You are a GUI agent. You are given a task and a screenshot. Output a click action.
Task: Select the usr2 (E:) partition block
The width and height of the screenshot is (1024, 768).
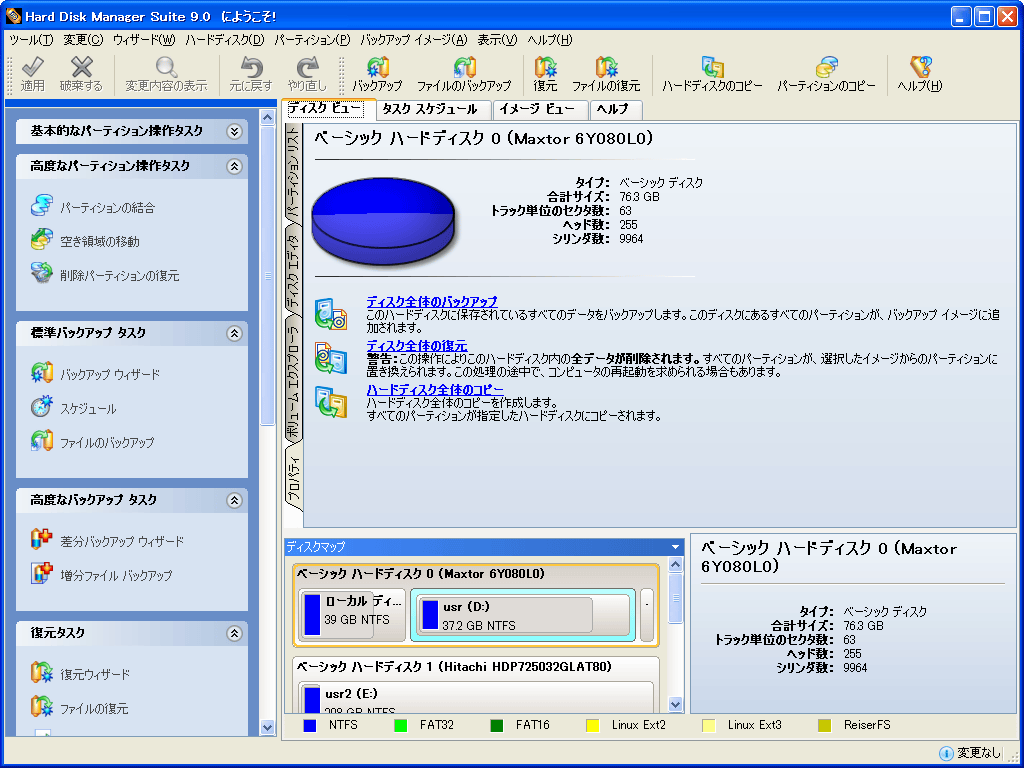476,697
